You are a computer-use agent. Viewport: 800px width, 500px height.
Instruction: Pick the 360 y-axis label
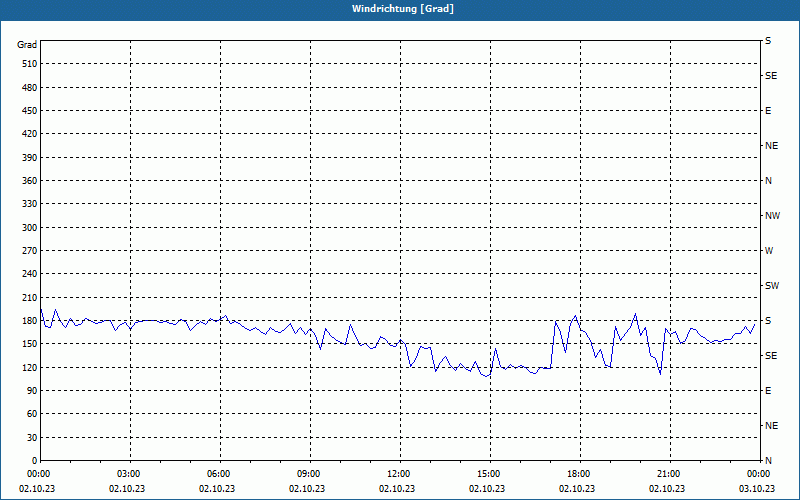pyautogui.click(x=30, y=181)
